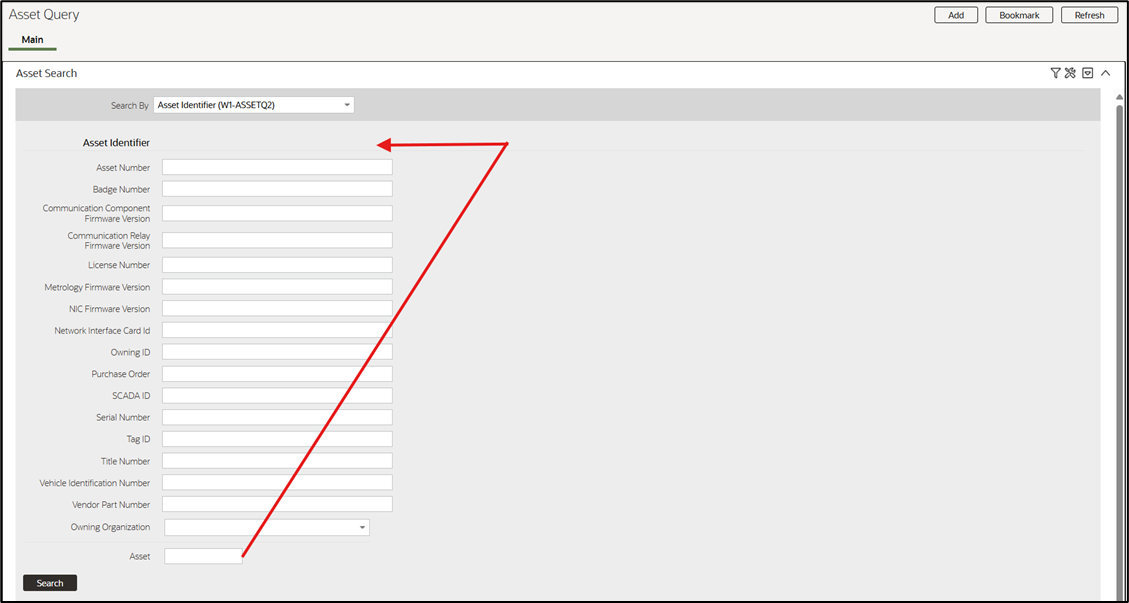Click the scrollbar up arrow
Image resolution: width=1129 pixels, height=603 pixels.
(x=1119, y=97)
